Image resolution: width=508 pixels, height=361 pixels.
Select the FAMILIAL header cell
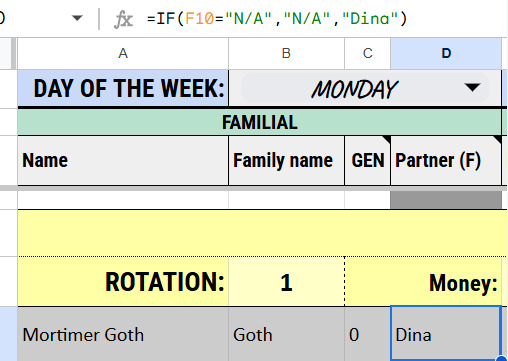point(259,122)
